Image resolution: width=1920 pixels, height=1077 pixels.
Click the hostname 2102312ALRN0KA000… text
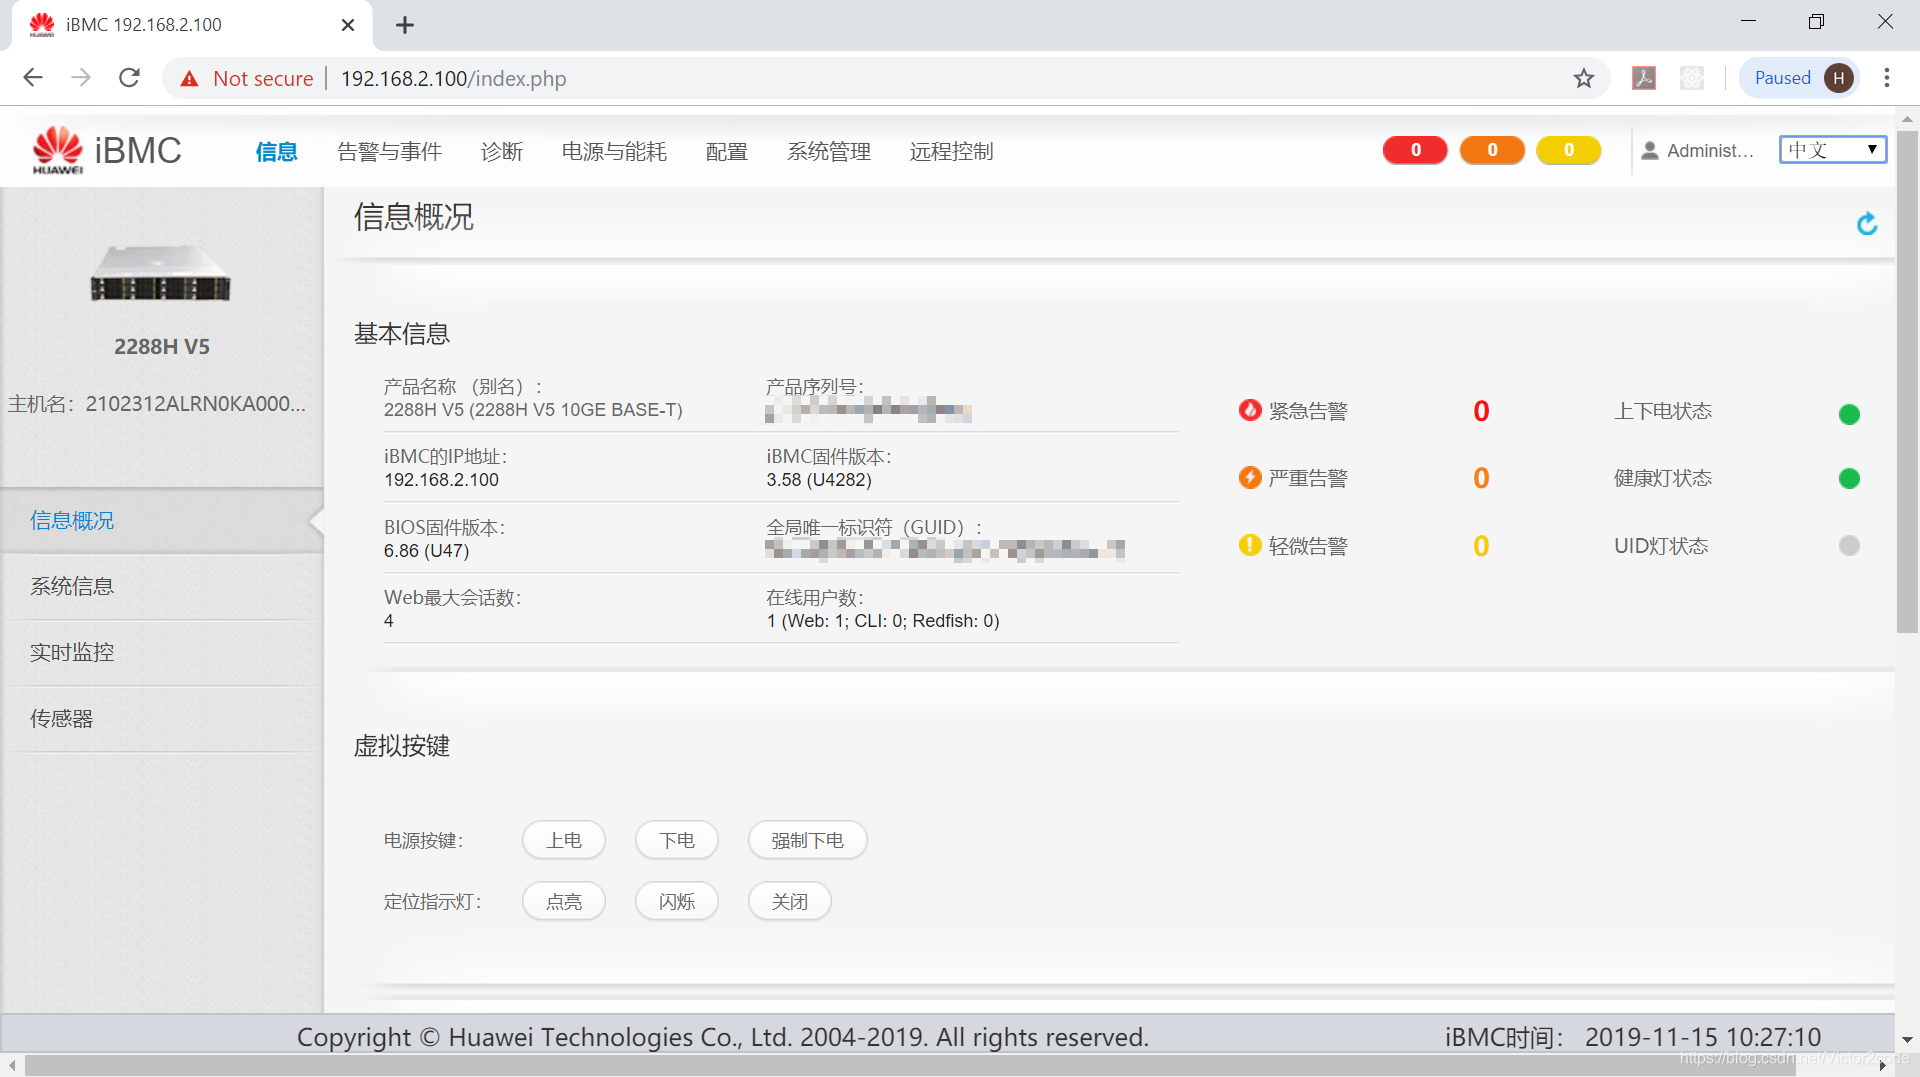195,404
